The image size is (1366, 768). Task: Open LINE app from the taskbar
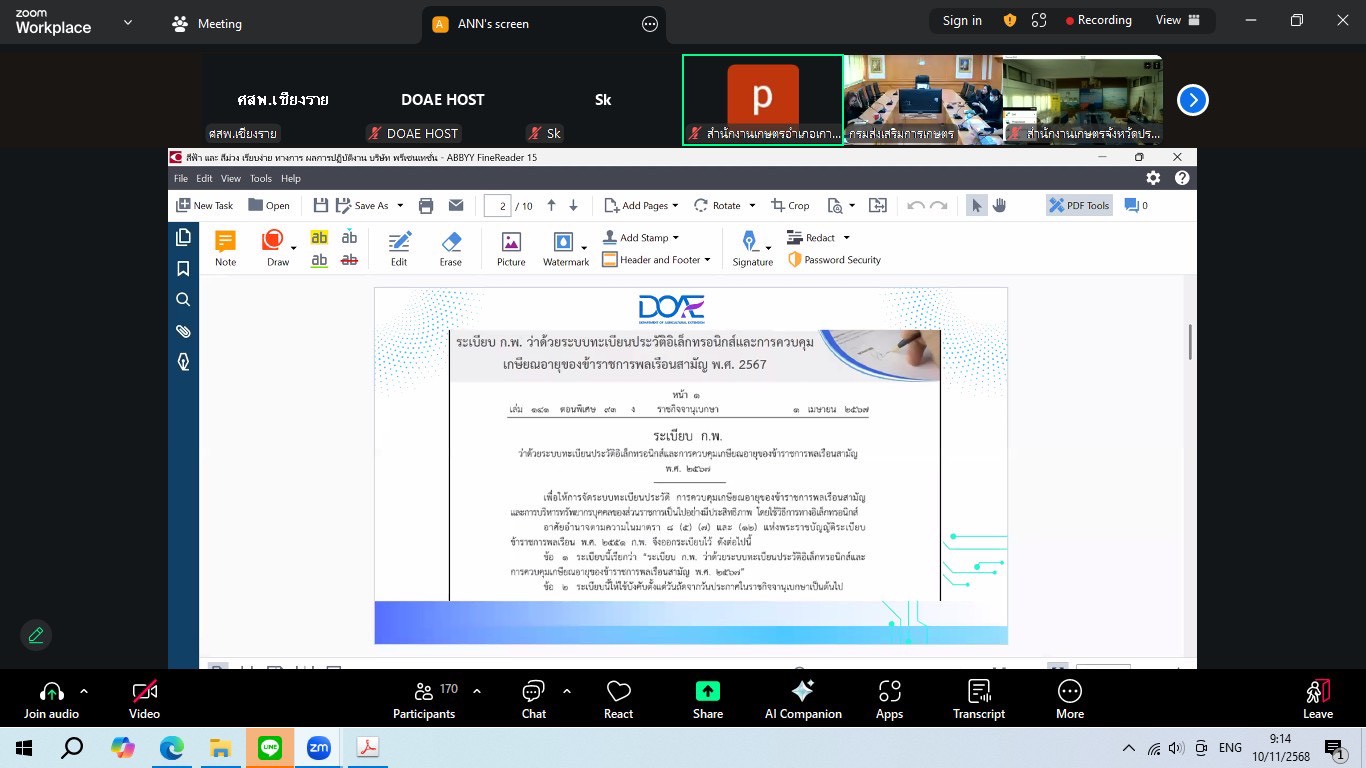[x=270, y=748]
